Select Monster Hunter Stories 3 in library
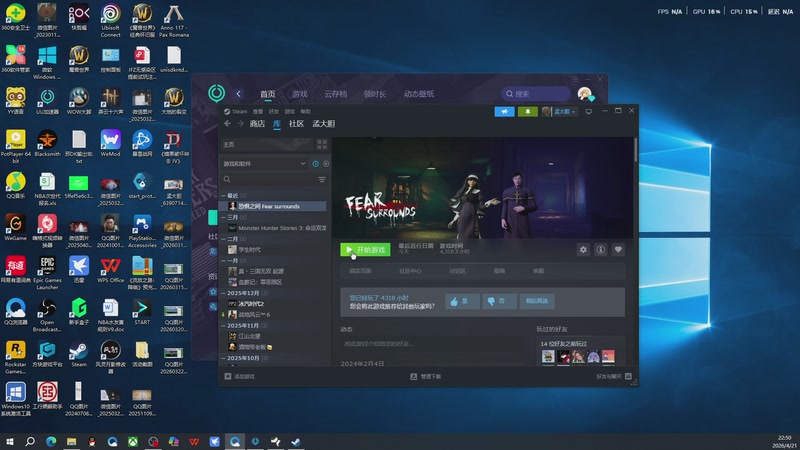 tap(276, 228)
